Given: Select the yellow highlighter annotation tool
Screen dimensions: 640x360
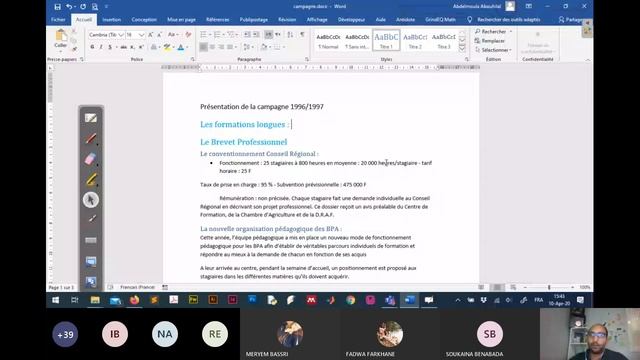Looking at the screenshot, I should [91, 179].
